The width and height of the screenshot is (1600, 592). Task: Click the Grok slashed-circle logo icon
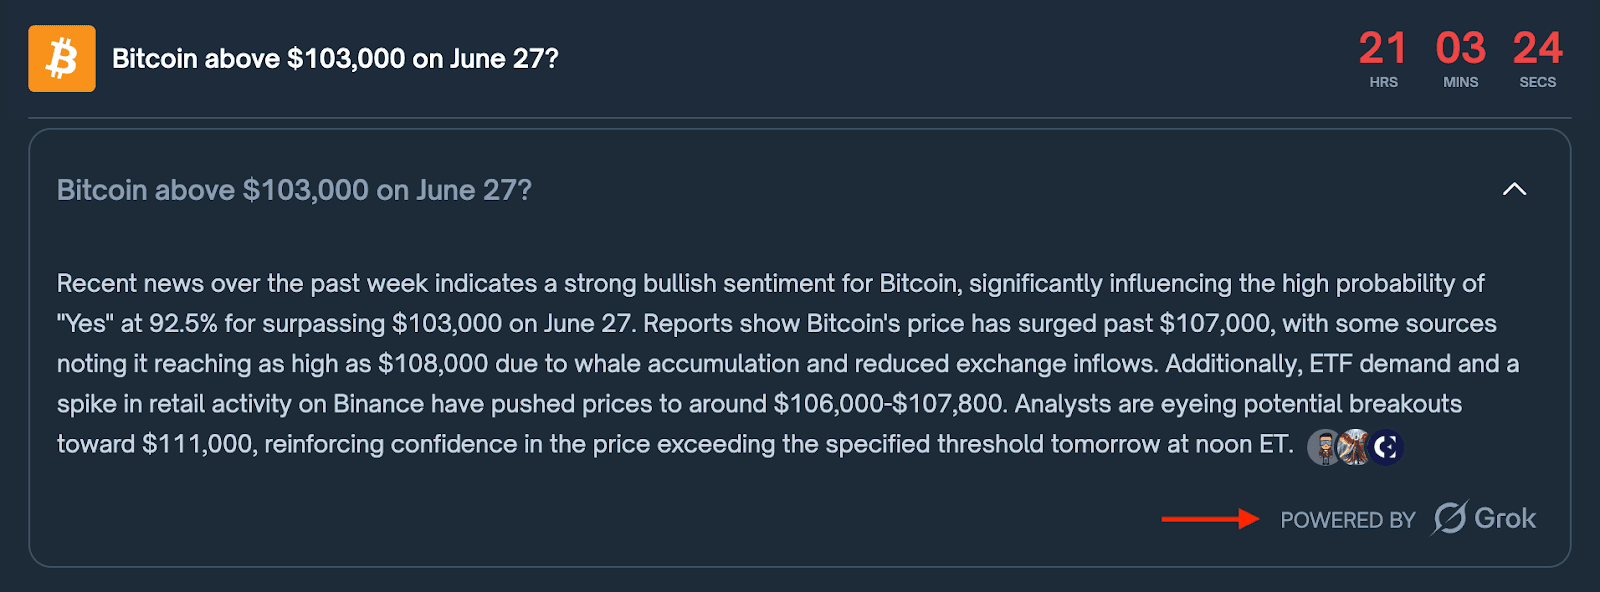click(1450, 518)
